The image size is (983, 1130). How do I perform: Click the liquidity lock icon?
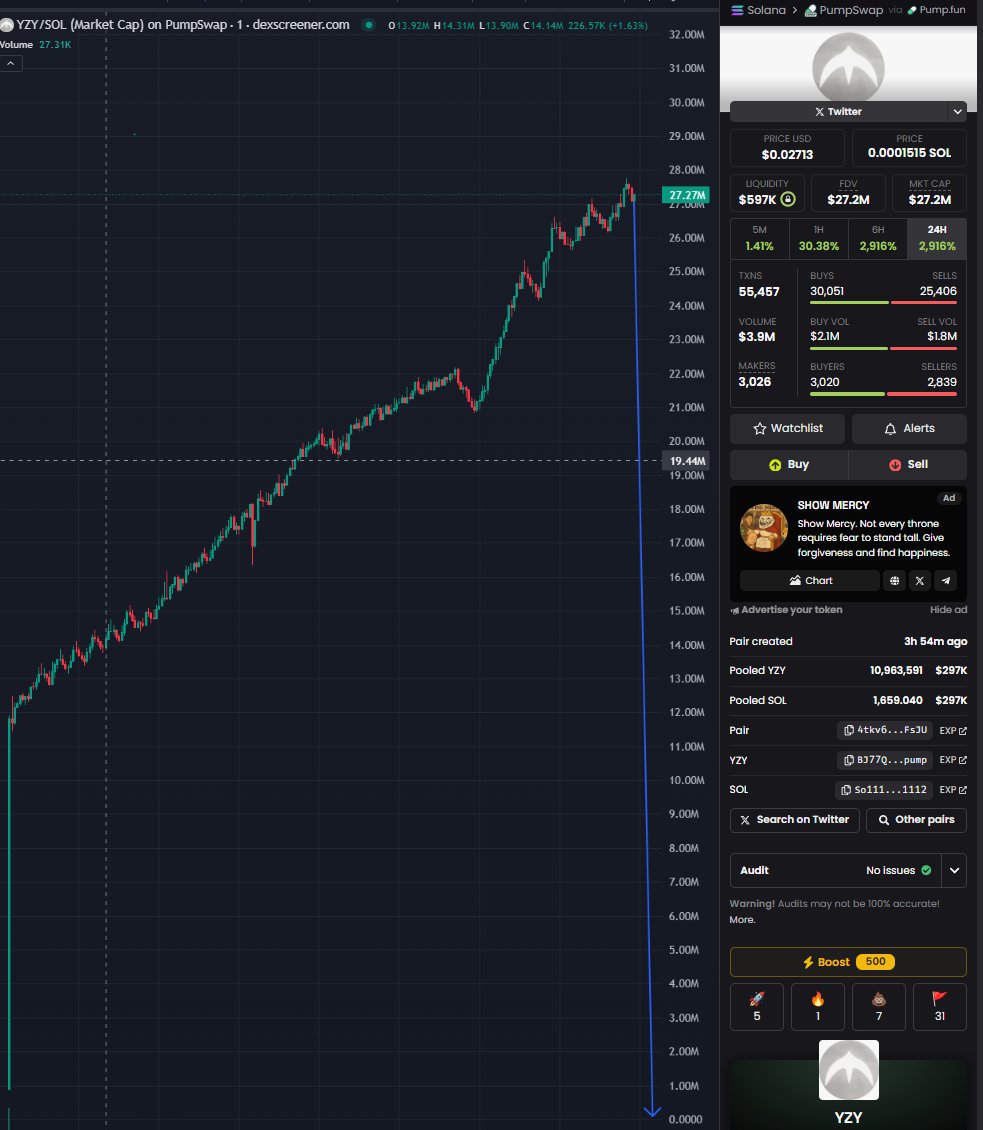pos(788,199)
